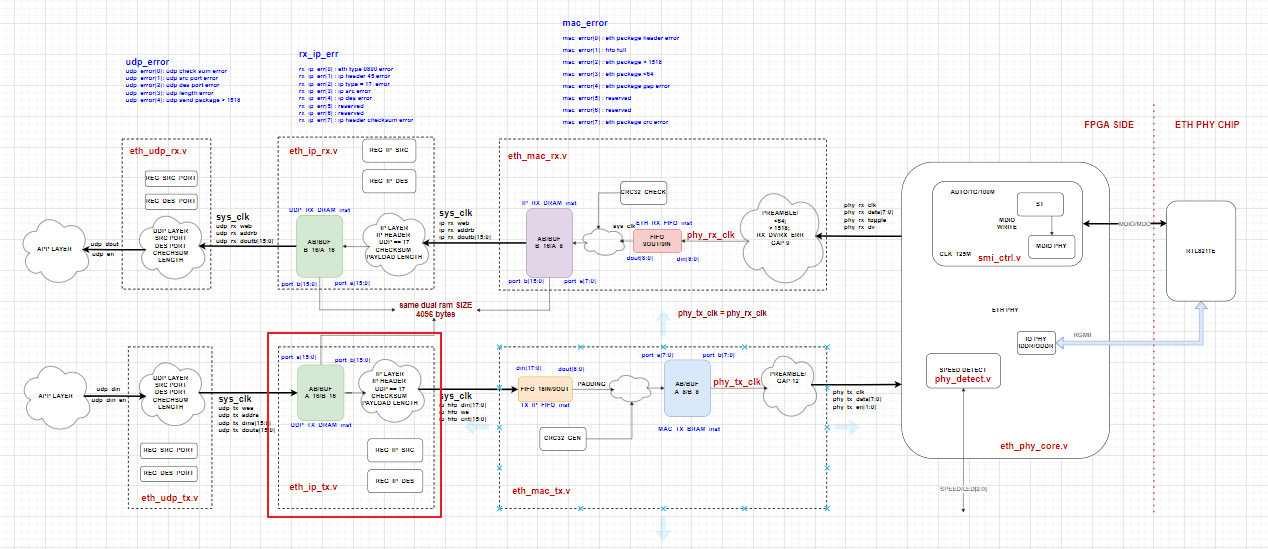Click the phy_tx_clk red label near MAC TX BRAM

click(x=737, y=382)
